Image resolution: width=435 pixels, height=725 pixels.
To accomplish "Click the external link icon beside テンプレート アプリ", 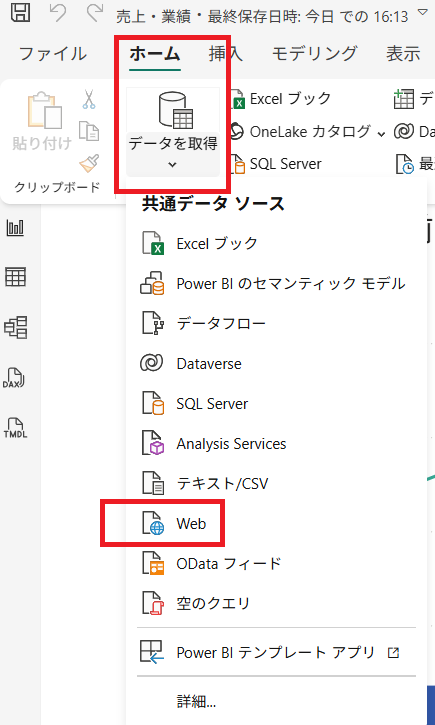I will click(393, 653).
